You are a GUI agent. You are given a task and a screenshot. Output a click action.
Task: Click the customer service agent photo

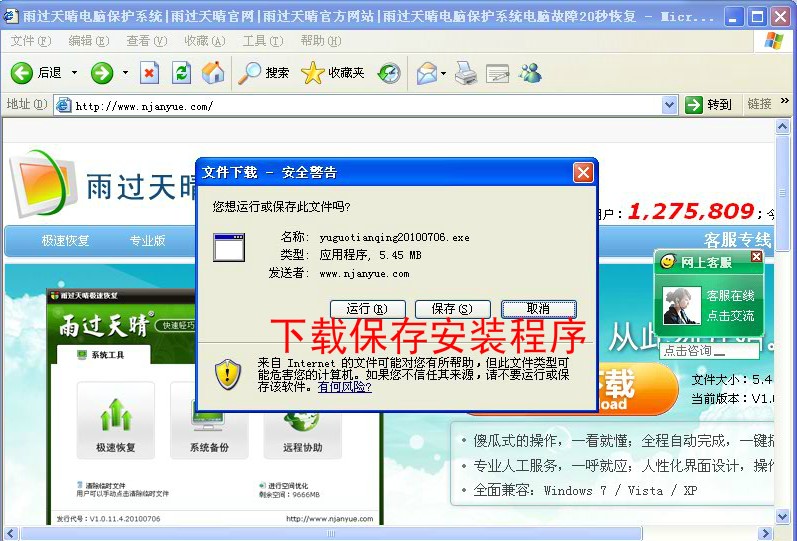point(682,306)
